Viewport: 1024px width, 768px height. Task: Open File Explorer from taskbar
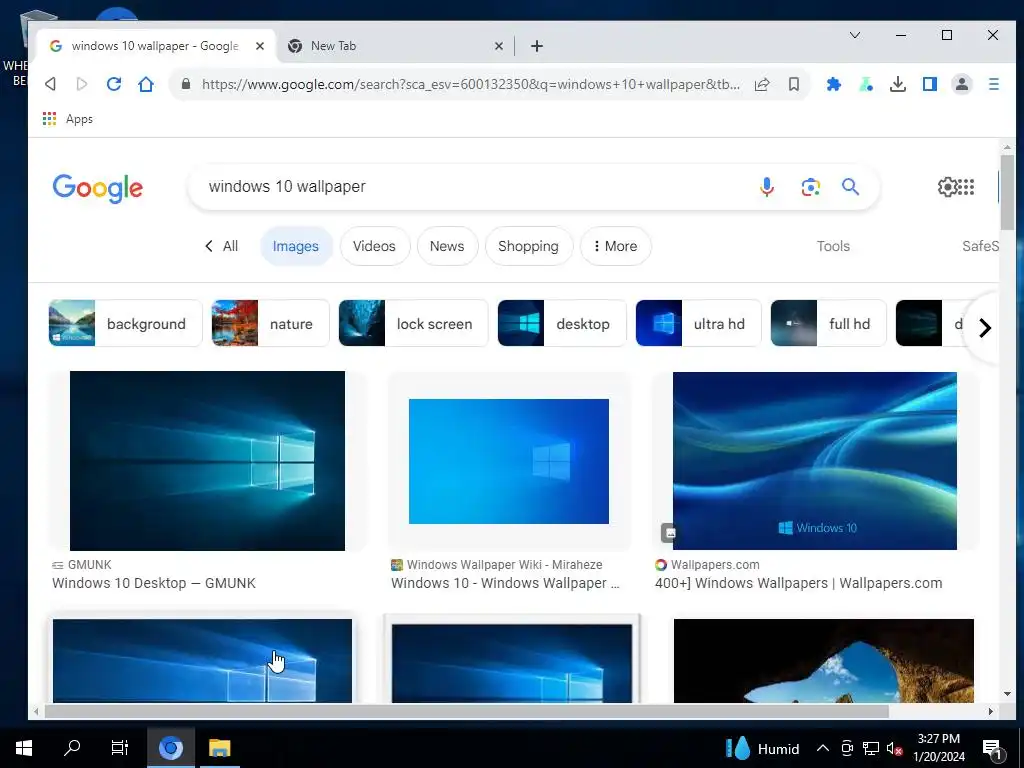(x=219, y=748)
